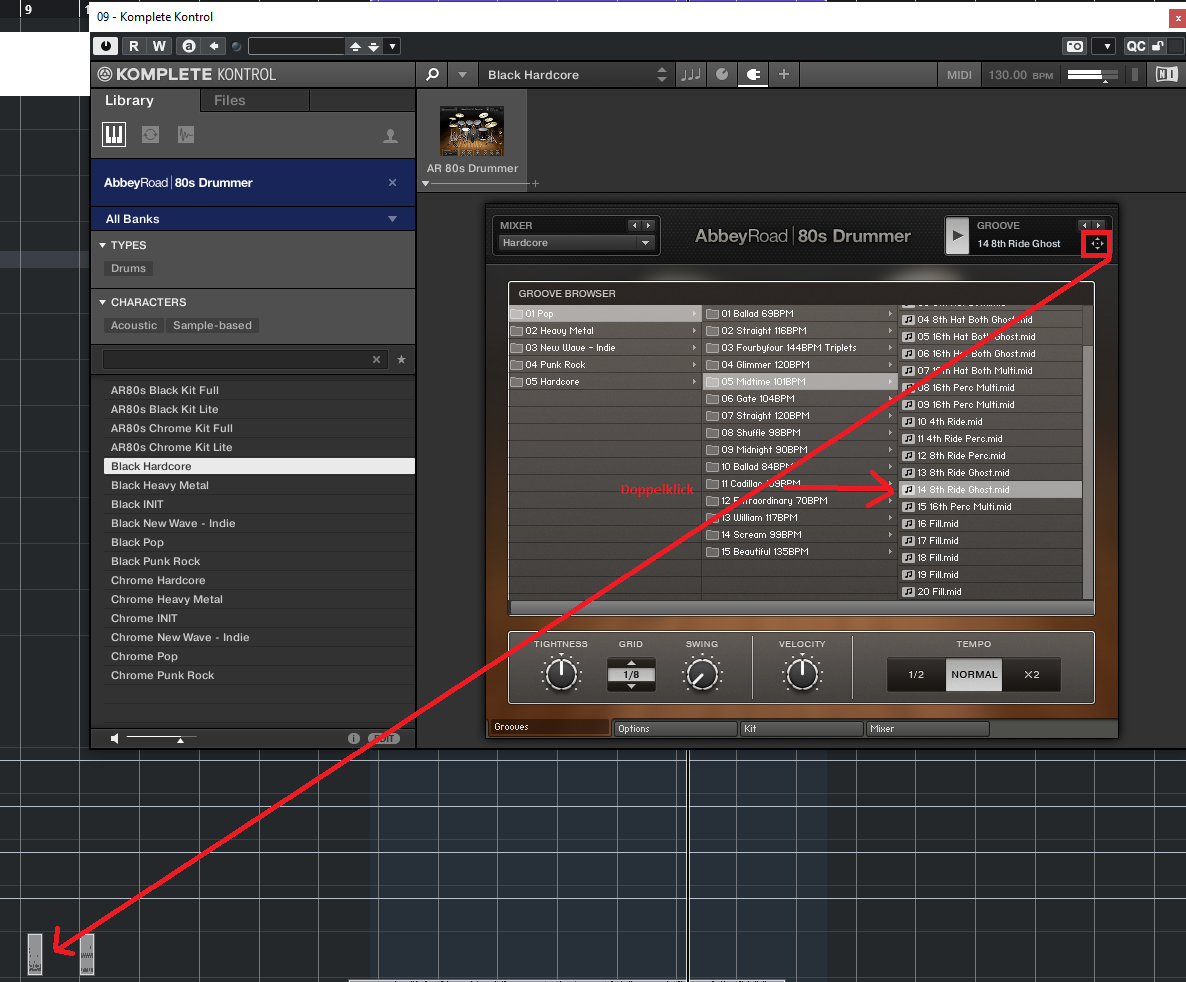Click the magnifier browser icon in header
The height and width of the screenshot is (982, 1186).
click(432, 75)
